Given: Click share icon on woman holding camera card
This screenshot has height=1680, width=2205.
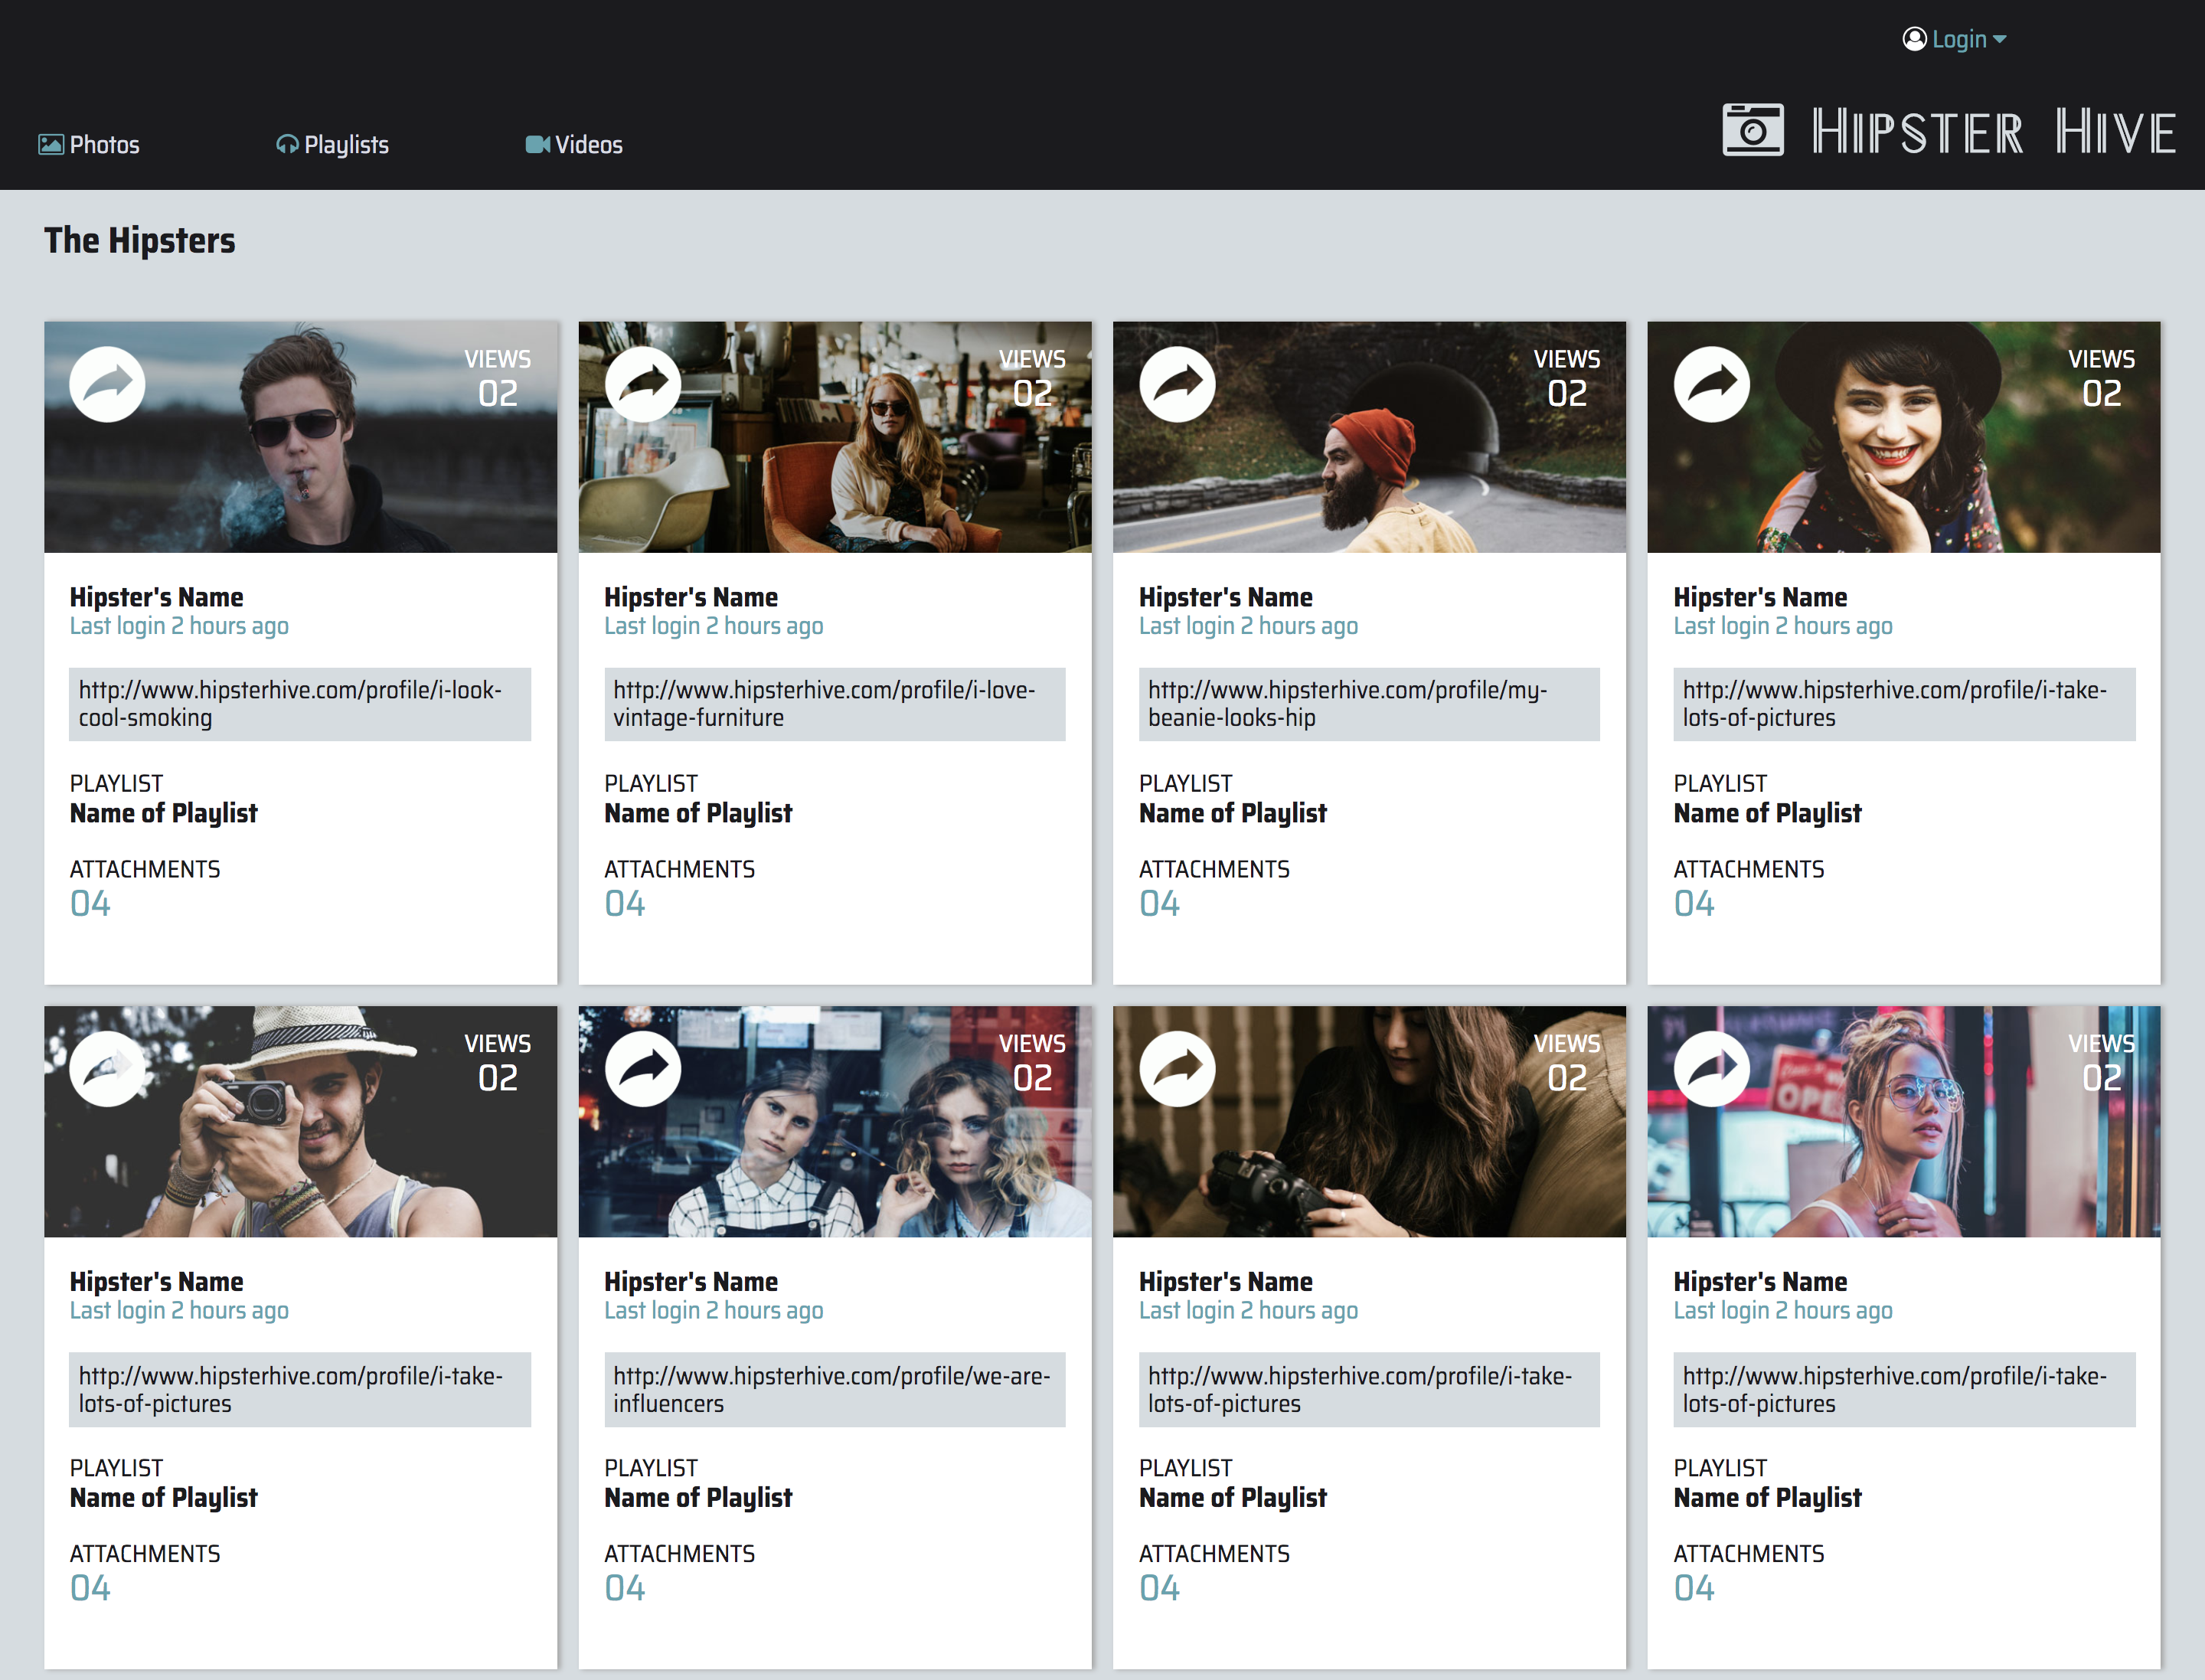Looking at the screenshot, I should [x=1177, y=1069].
